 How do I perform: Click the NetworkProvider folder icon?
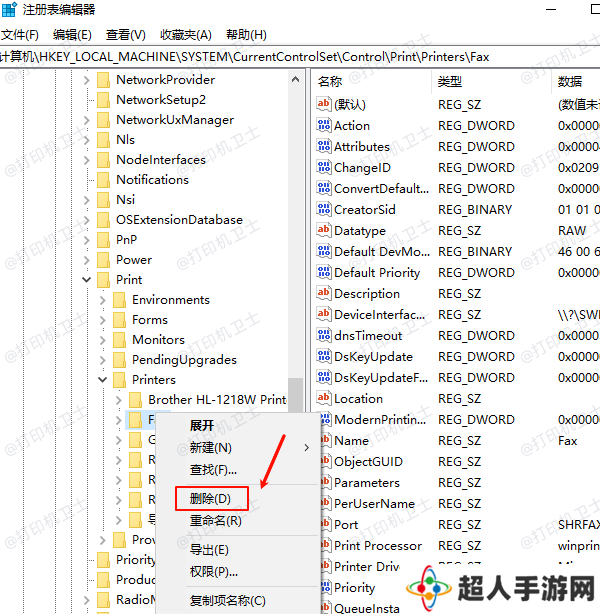103,80
